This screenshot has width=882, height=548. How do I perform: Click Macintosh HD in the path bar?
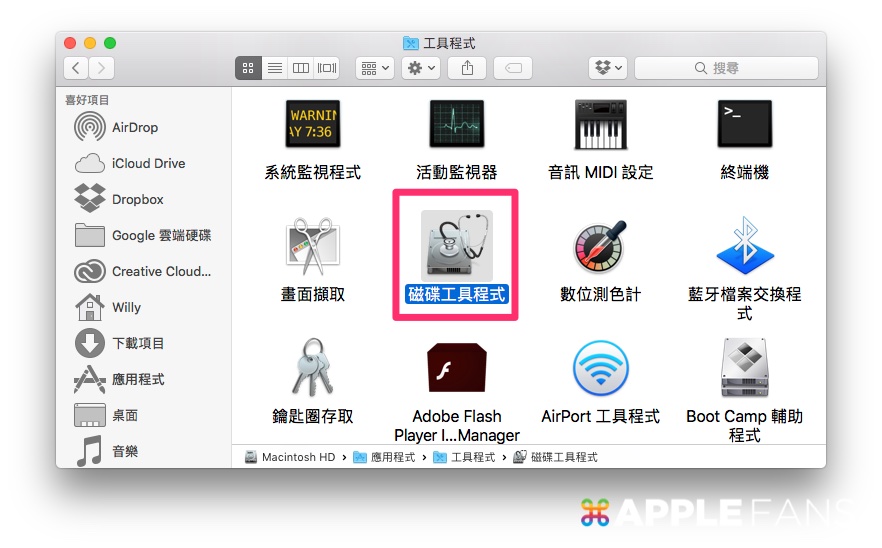pyautogui.click(x=291, y=457)
